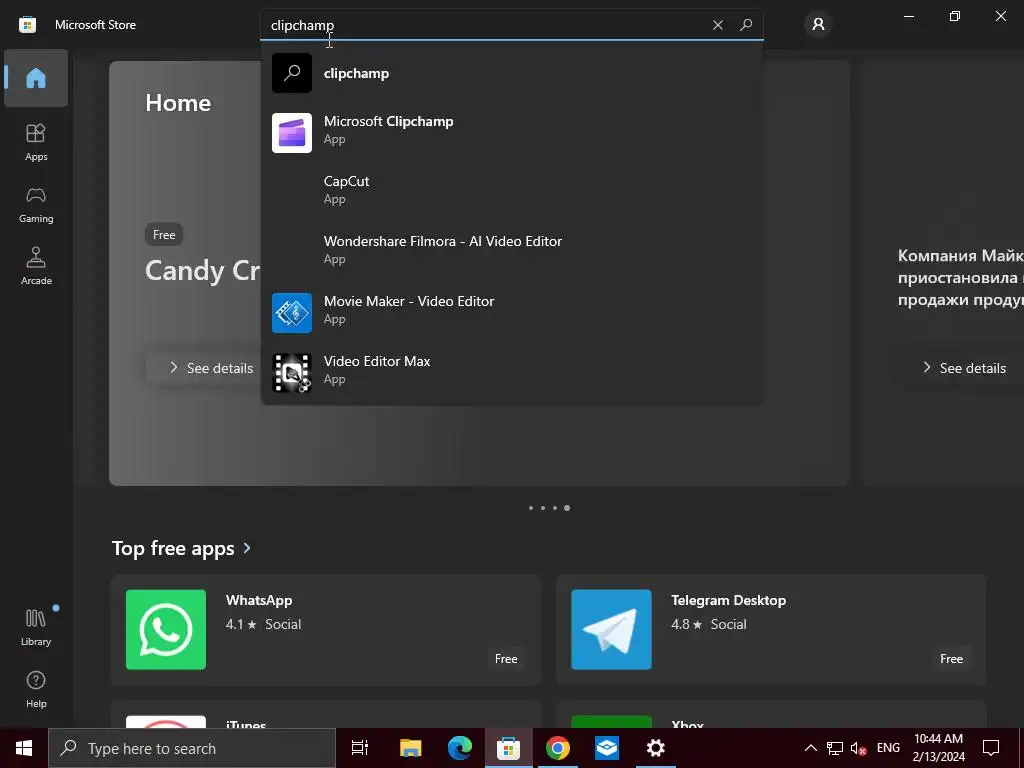Open Microsoft Edge from taskbar
Screen dimensions: 1024x768
[x=460, y=748]
